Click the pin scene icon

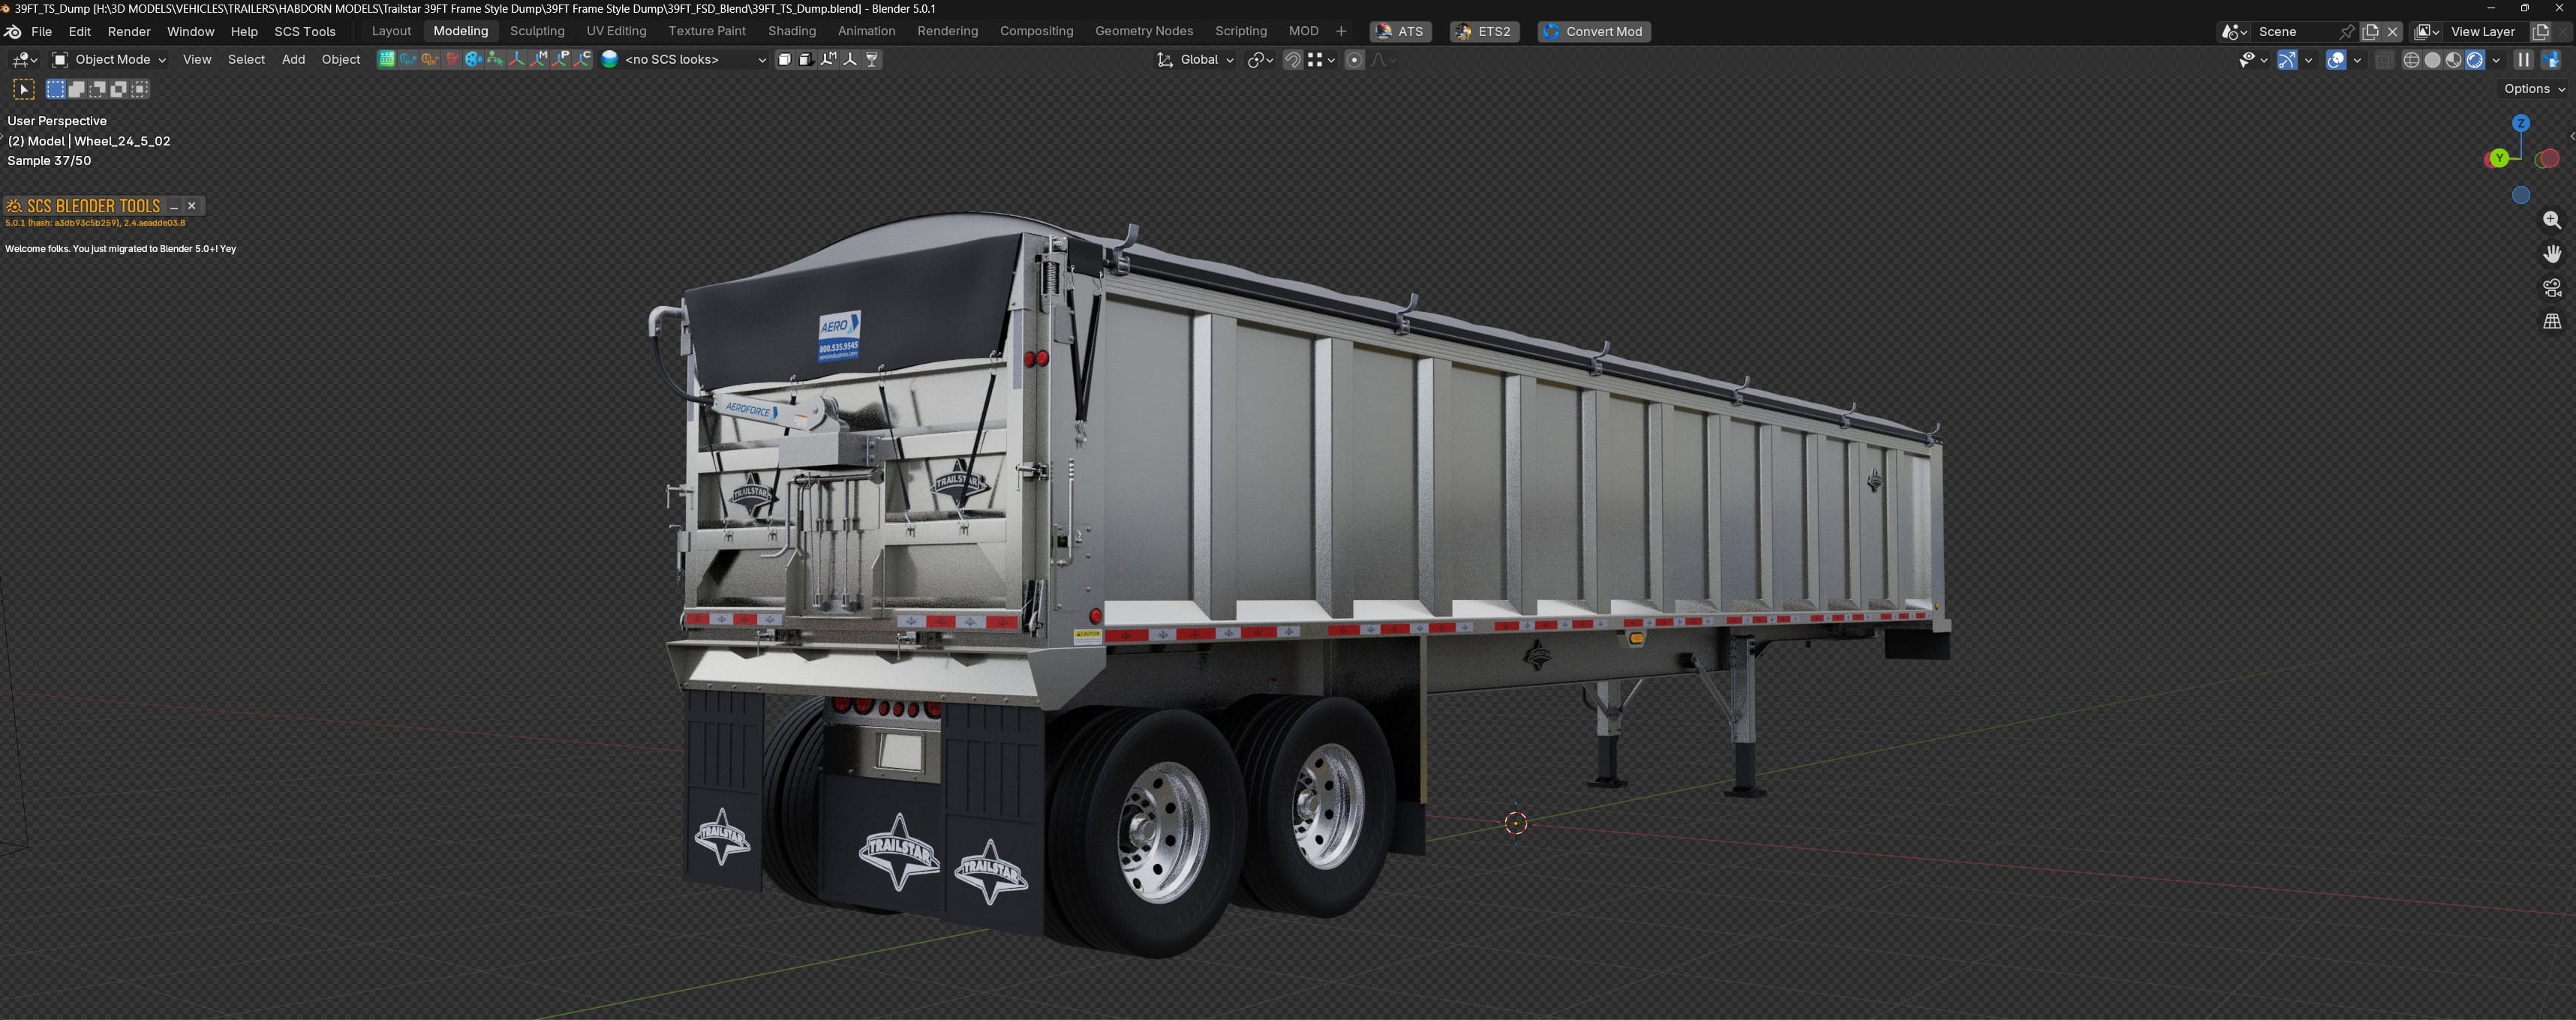[2347, 32]
